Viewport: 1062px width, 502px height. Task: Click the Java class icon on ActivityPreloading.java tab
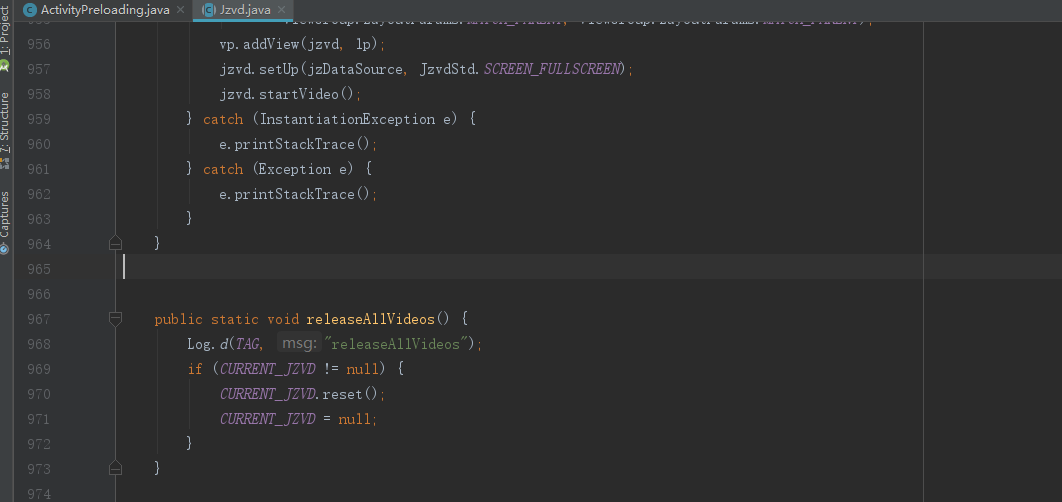pos(29,10)
